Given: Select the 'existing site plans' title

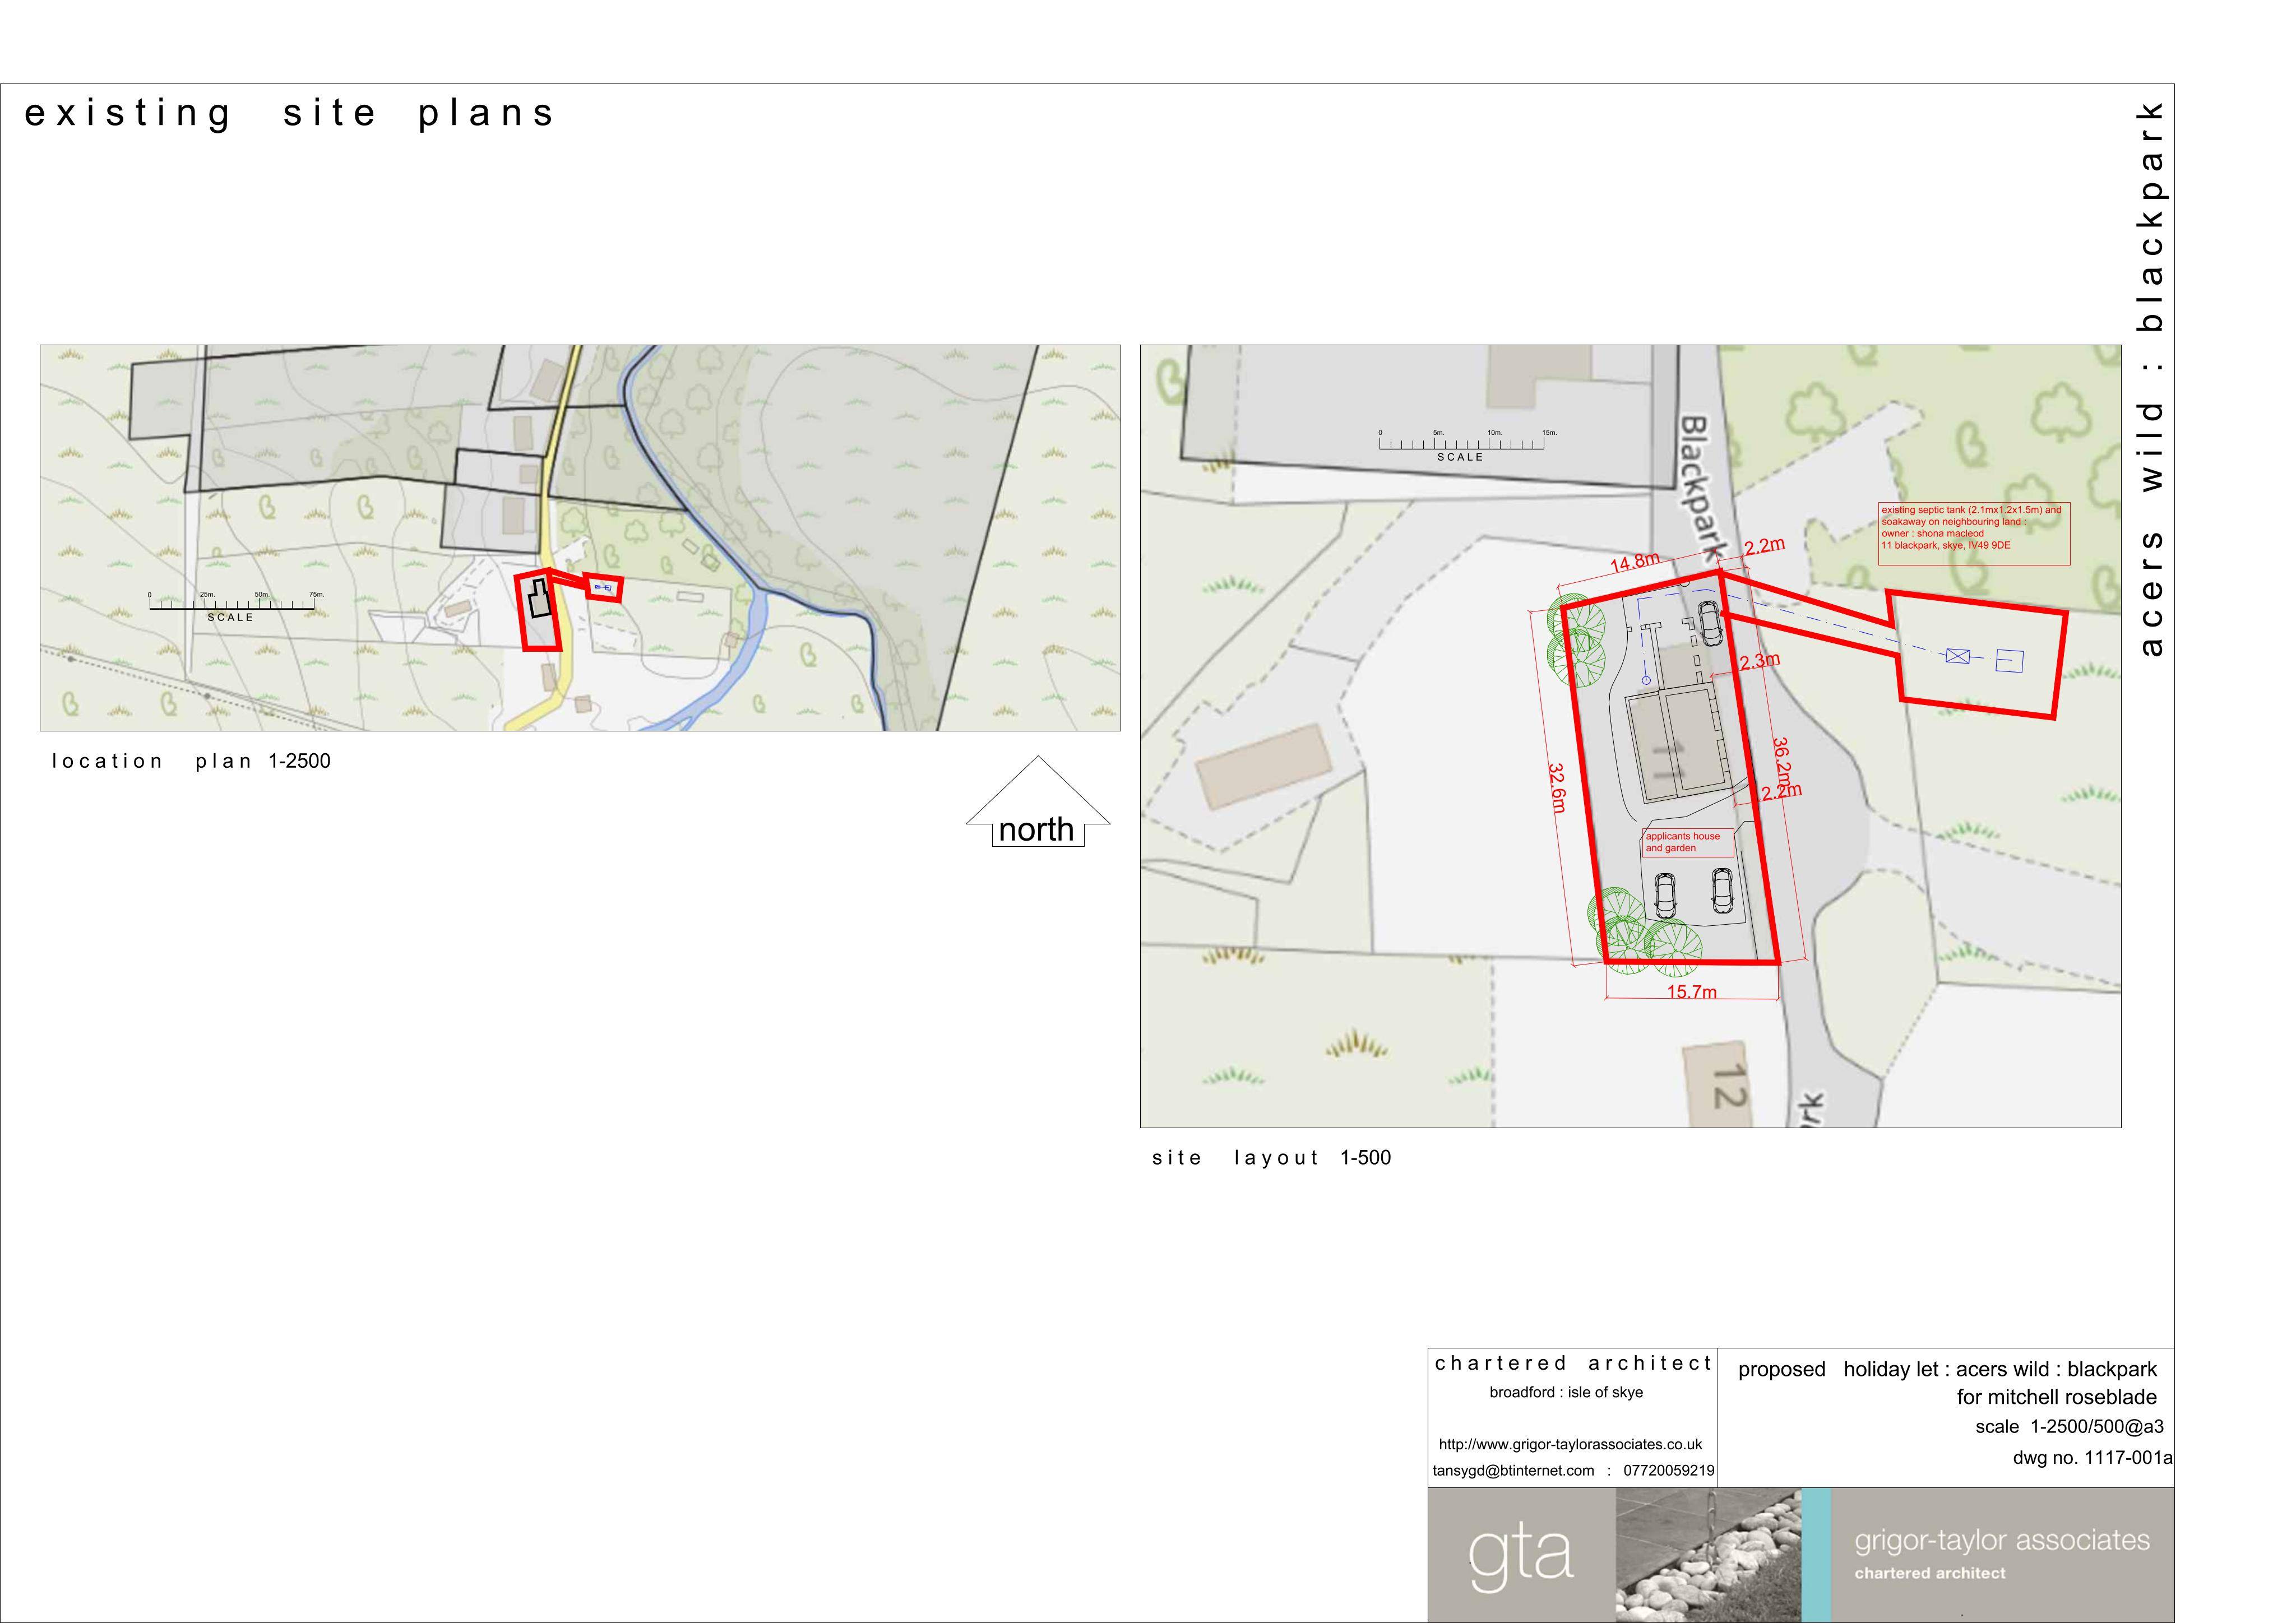Looking at the screenshot, I should point(289,114).
